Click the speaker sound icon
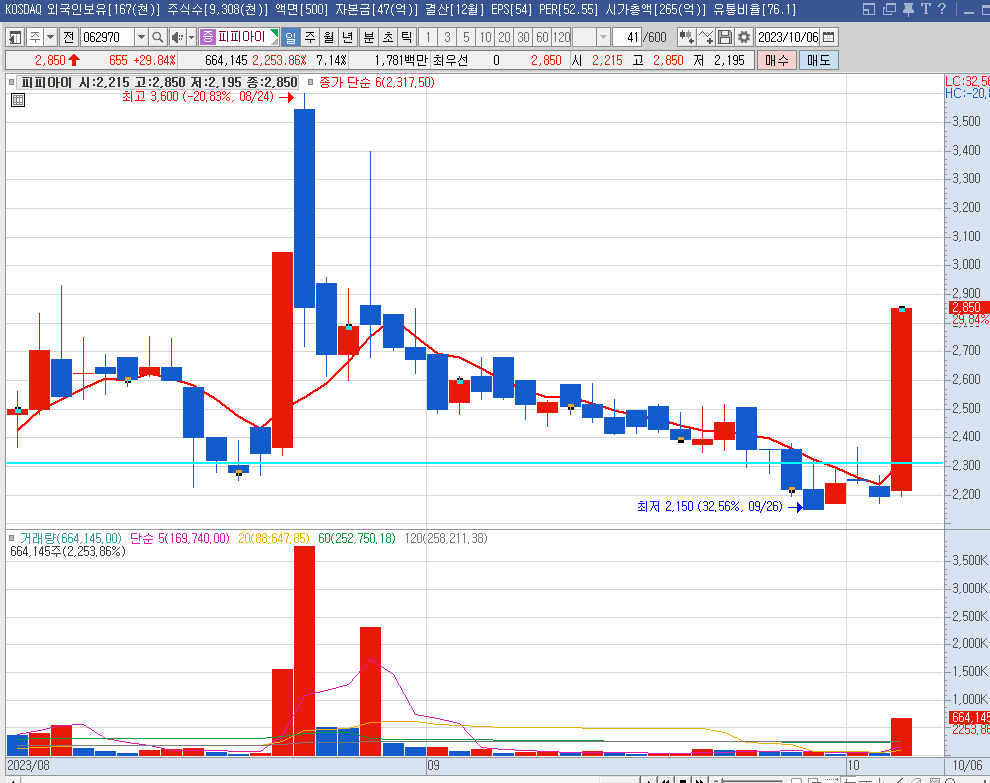The image size is (990, 783). pyautogui.click(x=177, y=37)
